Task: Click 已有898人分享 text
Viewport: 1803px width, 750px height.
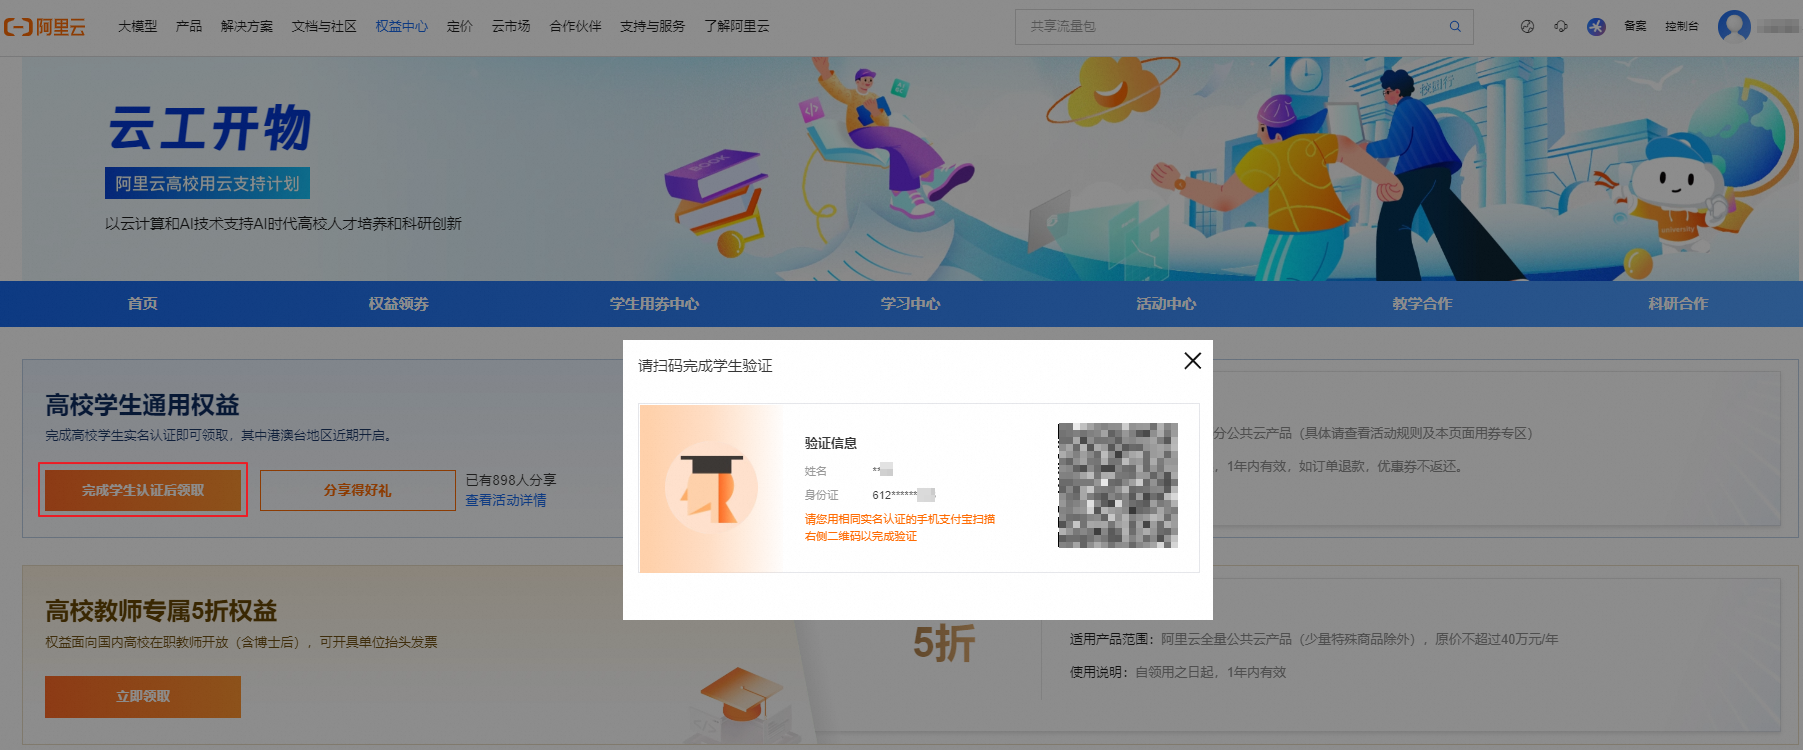Action: click(511, 480)
